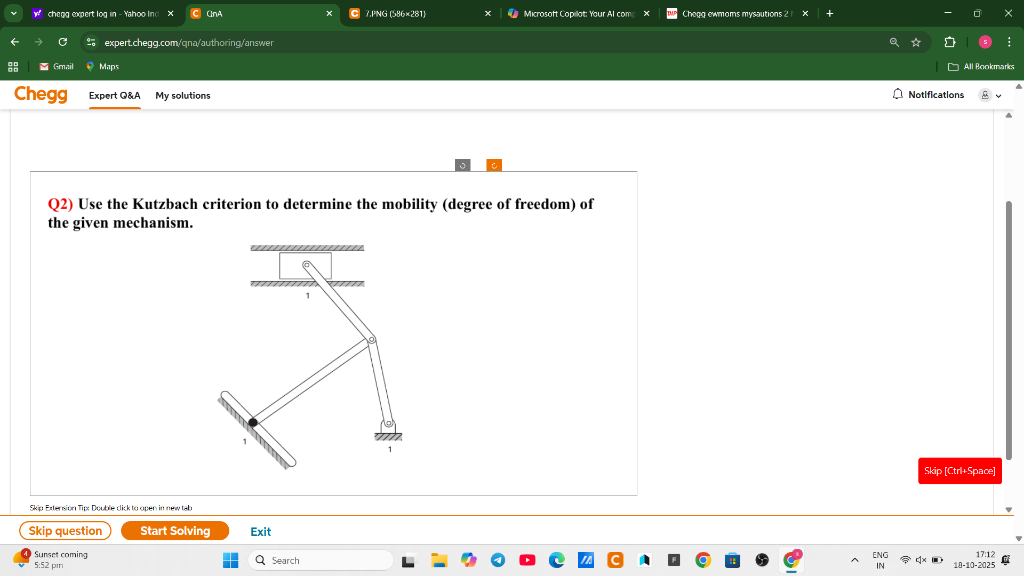Viewport: 1024px width, 576px height.
Task: Switch to the 7.PNG tab
Action: 420,14
